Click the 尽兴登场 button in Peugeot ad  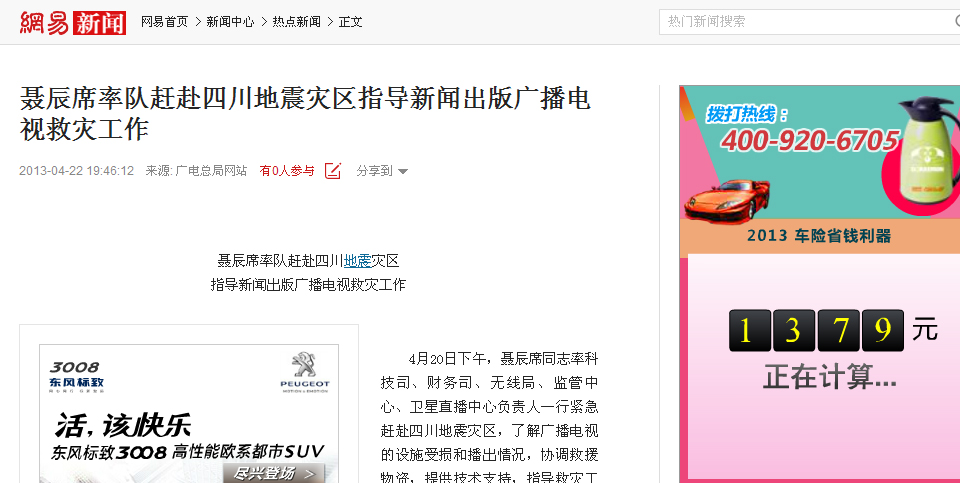point(273,473)
